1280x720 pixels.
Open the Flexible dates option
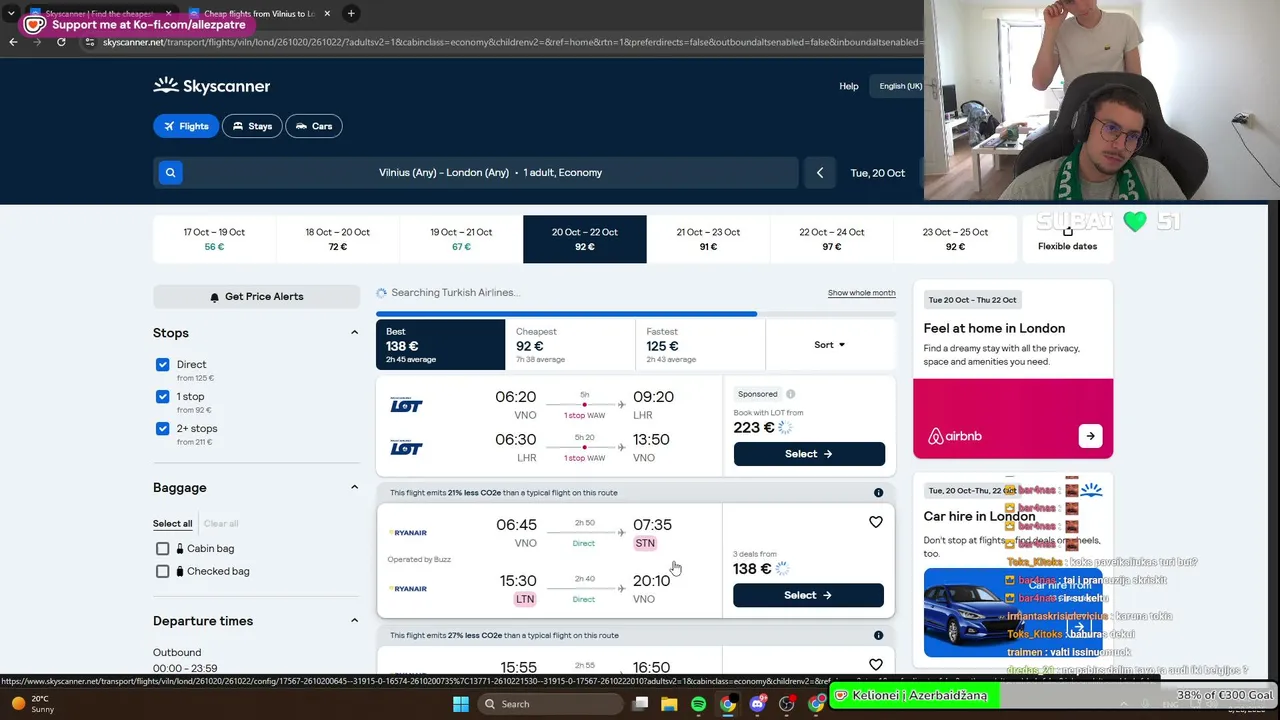pyautogui.click(x=1067, y=239)
